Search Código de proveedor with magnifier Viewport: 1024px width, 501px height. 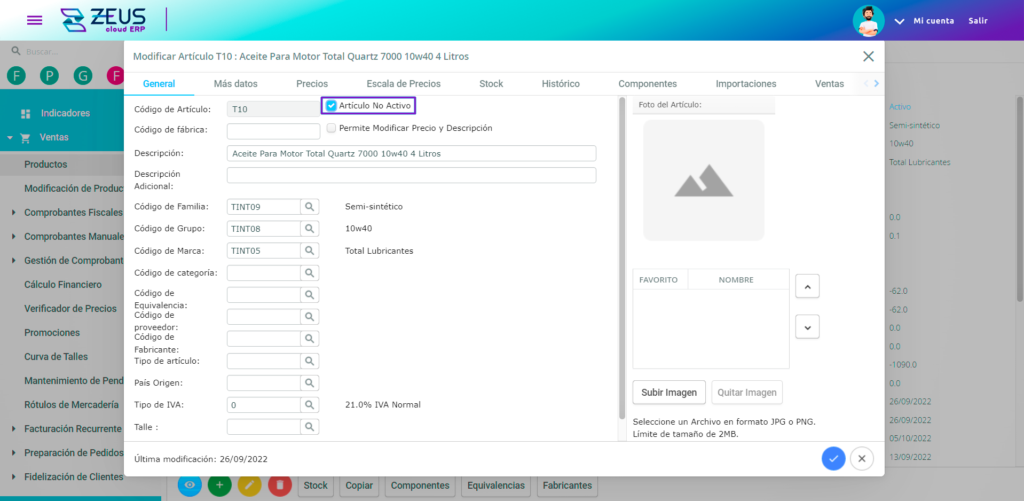coord(310,317)
